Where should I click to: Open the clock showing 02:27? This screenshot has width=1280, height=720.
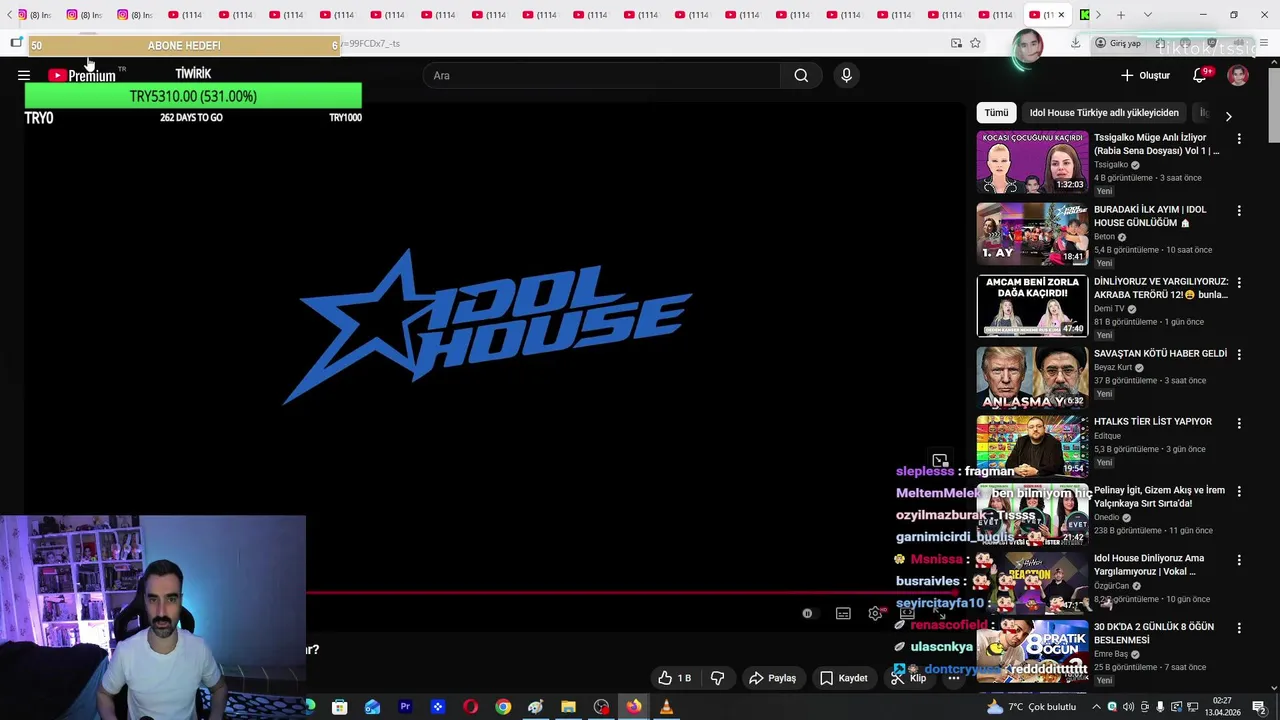pyautogui.click(x=1223, y=707)
